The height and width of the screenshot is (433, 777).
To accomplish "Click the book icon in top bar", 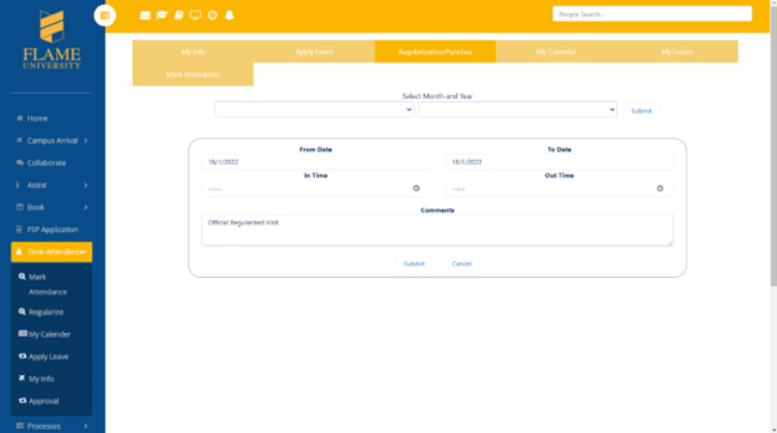I will tap(179, 15).
